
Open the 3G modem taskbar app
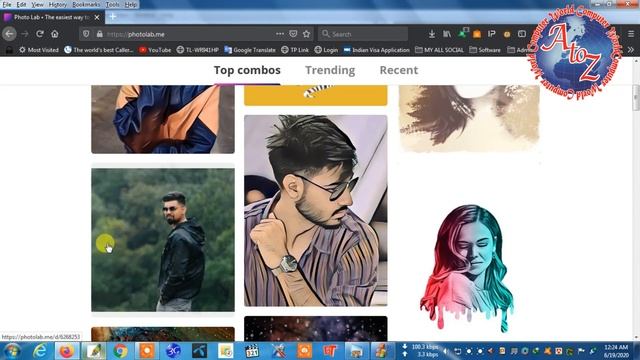pyautogui.click(x=173, y=351)
